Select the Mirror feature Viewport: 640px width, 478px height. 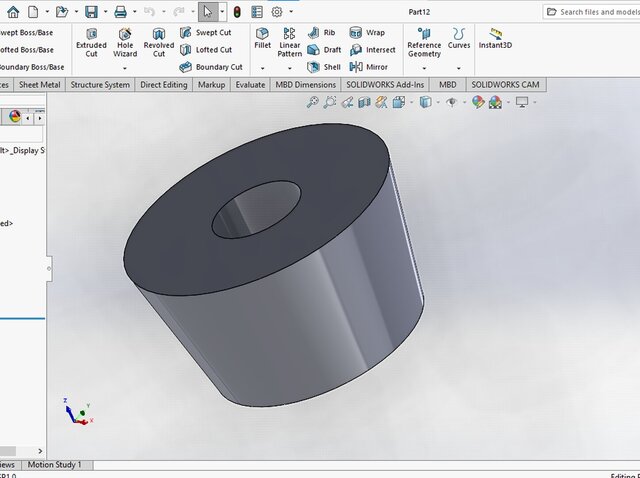369,67
